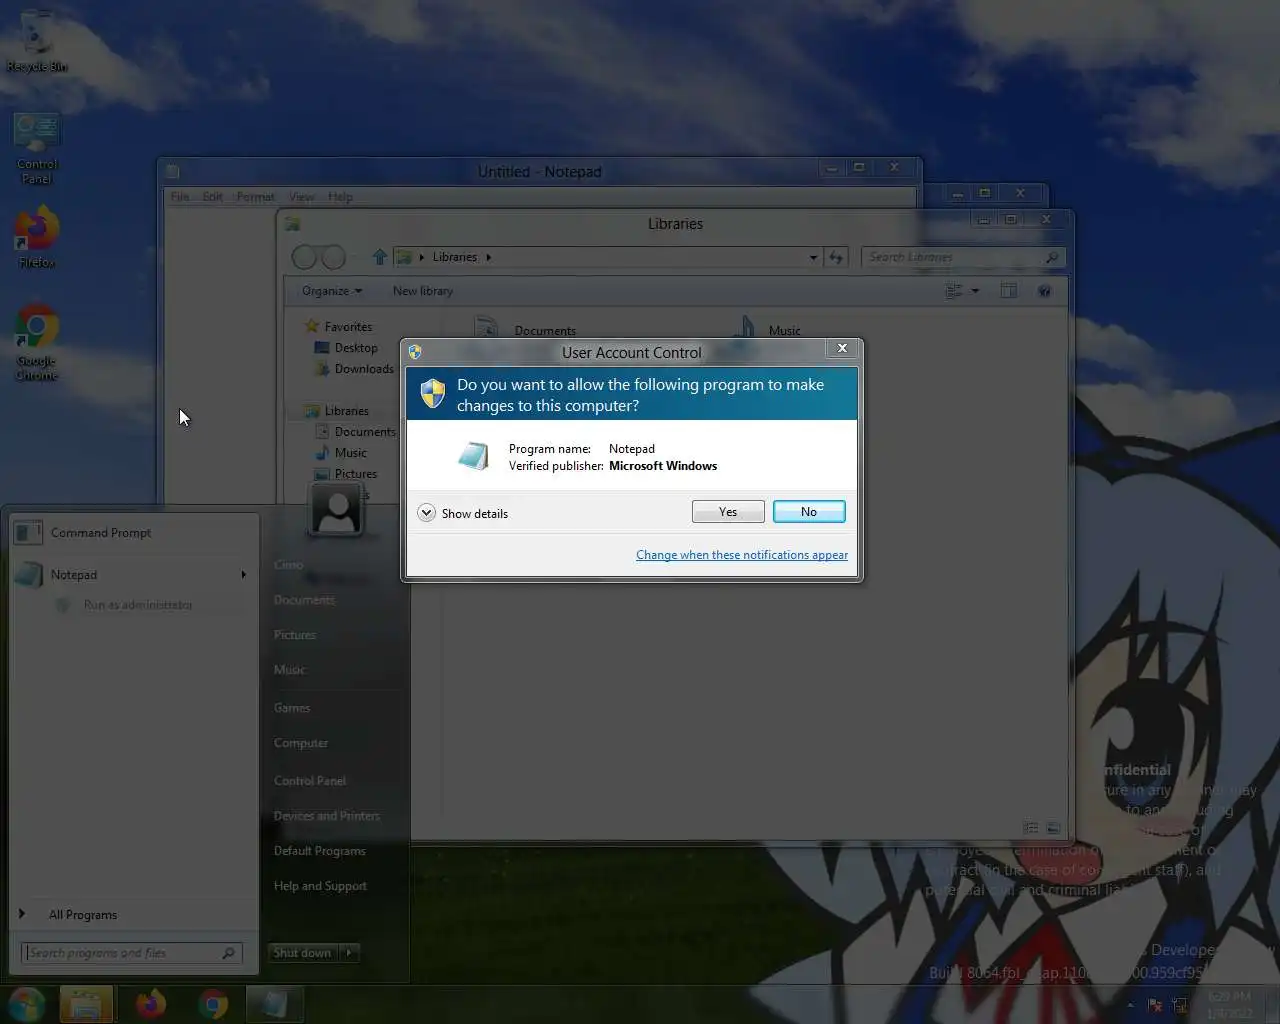1280x1024 pixels.
Task: Open the Recycle Bin desktop icon
Action: point(37,40)
